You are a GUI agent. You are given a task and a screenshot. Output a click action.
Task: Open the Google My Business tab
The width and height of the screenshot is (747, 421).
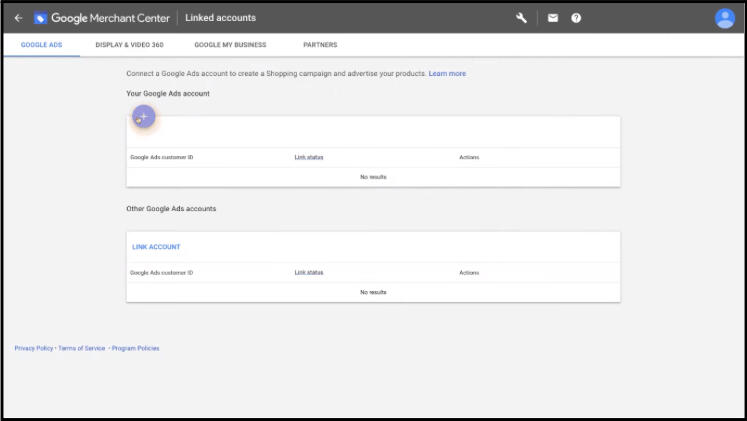click(230, 45)
